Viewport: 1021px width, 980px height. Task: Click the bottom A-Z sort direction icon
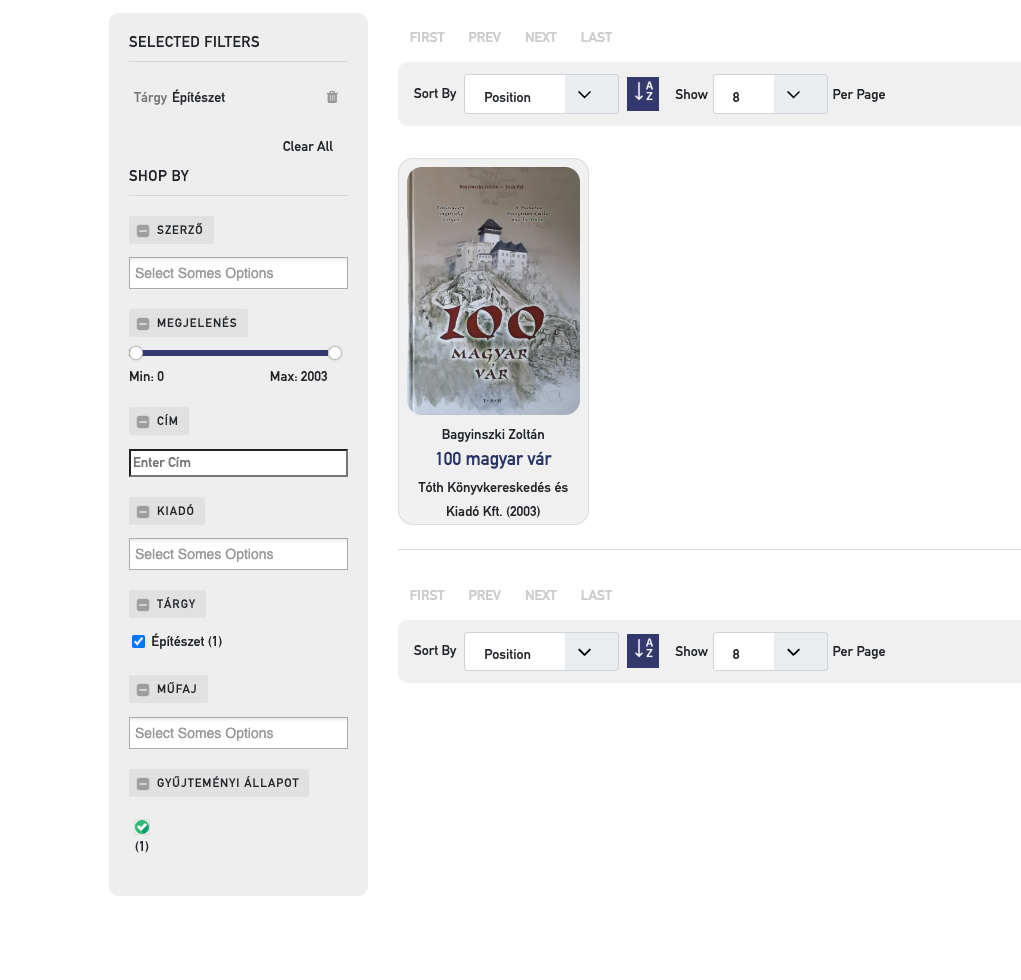[x=643, y=651]
